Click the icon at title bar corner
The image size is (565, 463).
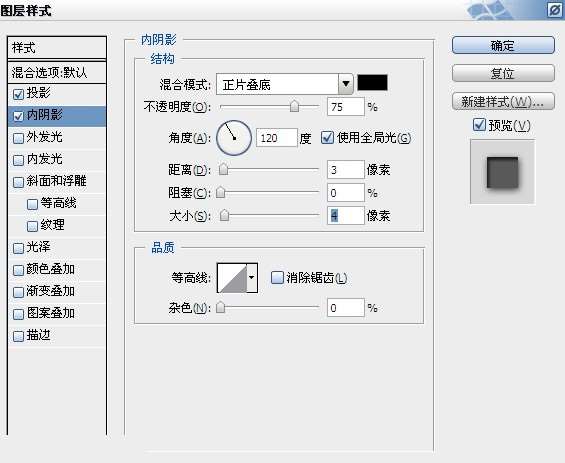(x=555, y=10)
